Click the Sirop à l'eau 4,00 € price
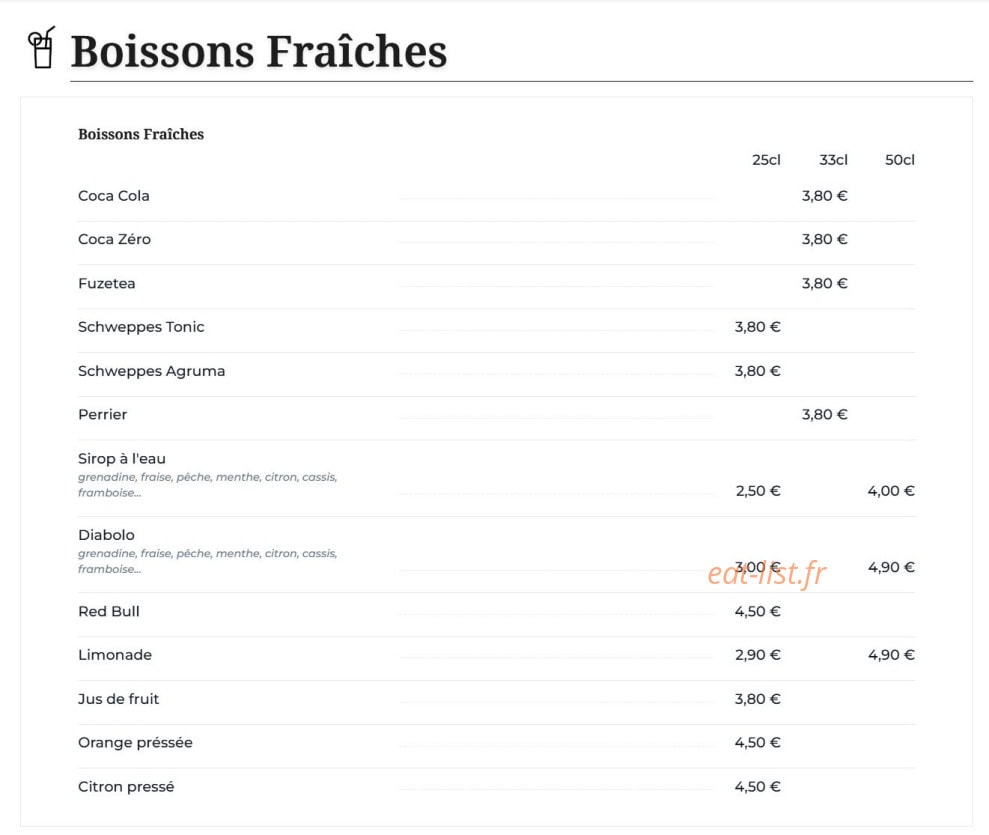Viewport: 989px width, 835px height. point(891,491)
